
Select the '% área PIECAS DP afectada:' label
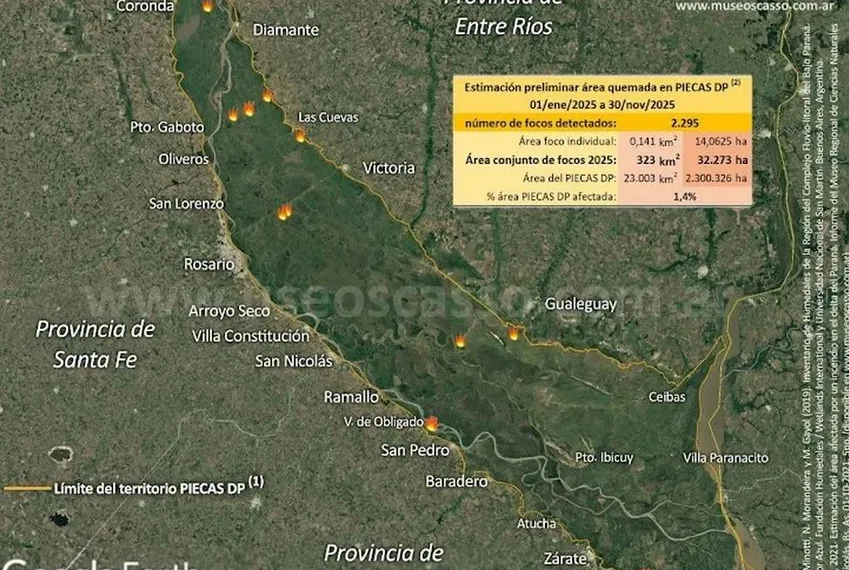pos(551,196)
